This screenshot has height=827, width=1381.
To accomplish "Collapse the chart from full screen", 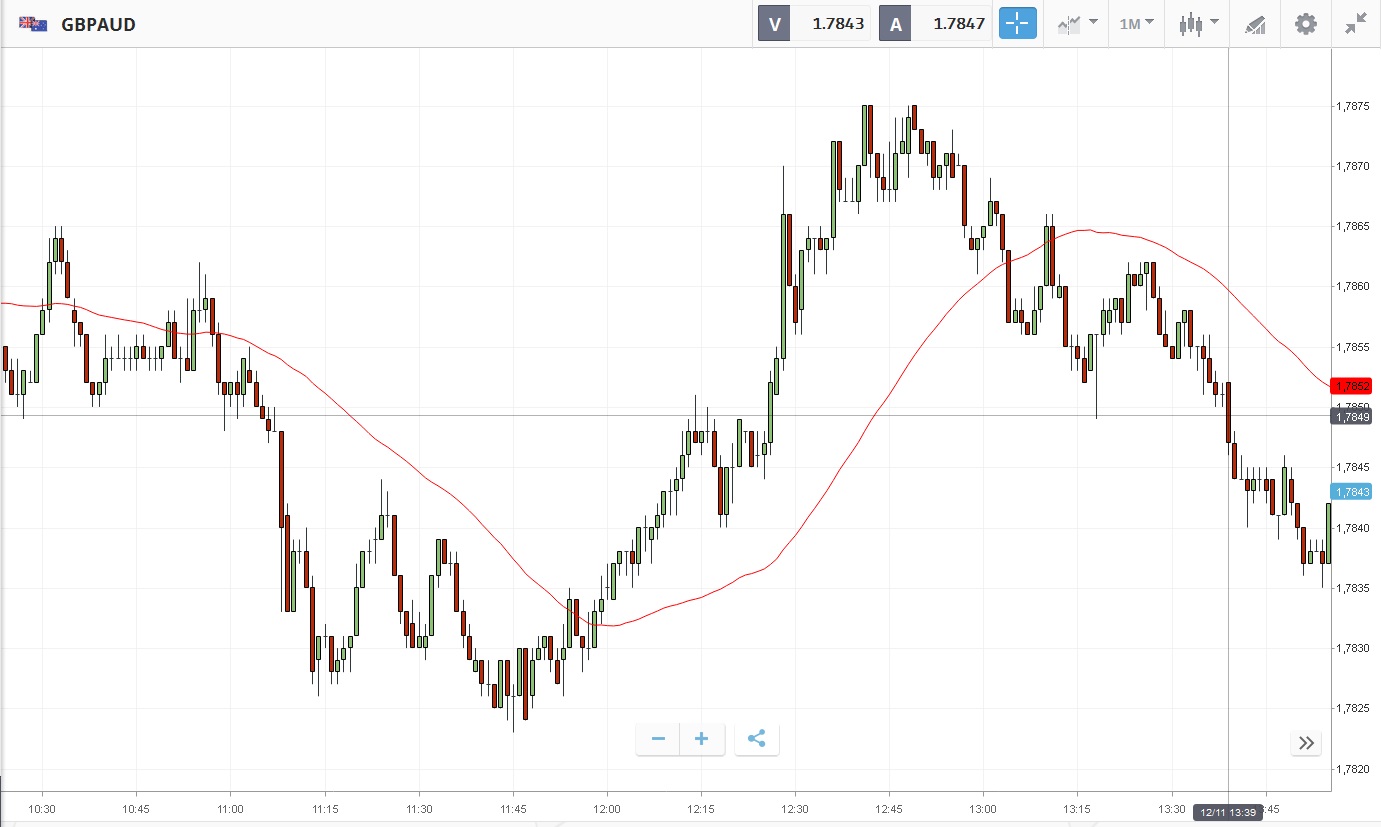I will coord(1355,24).
